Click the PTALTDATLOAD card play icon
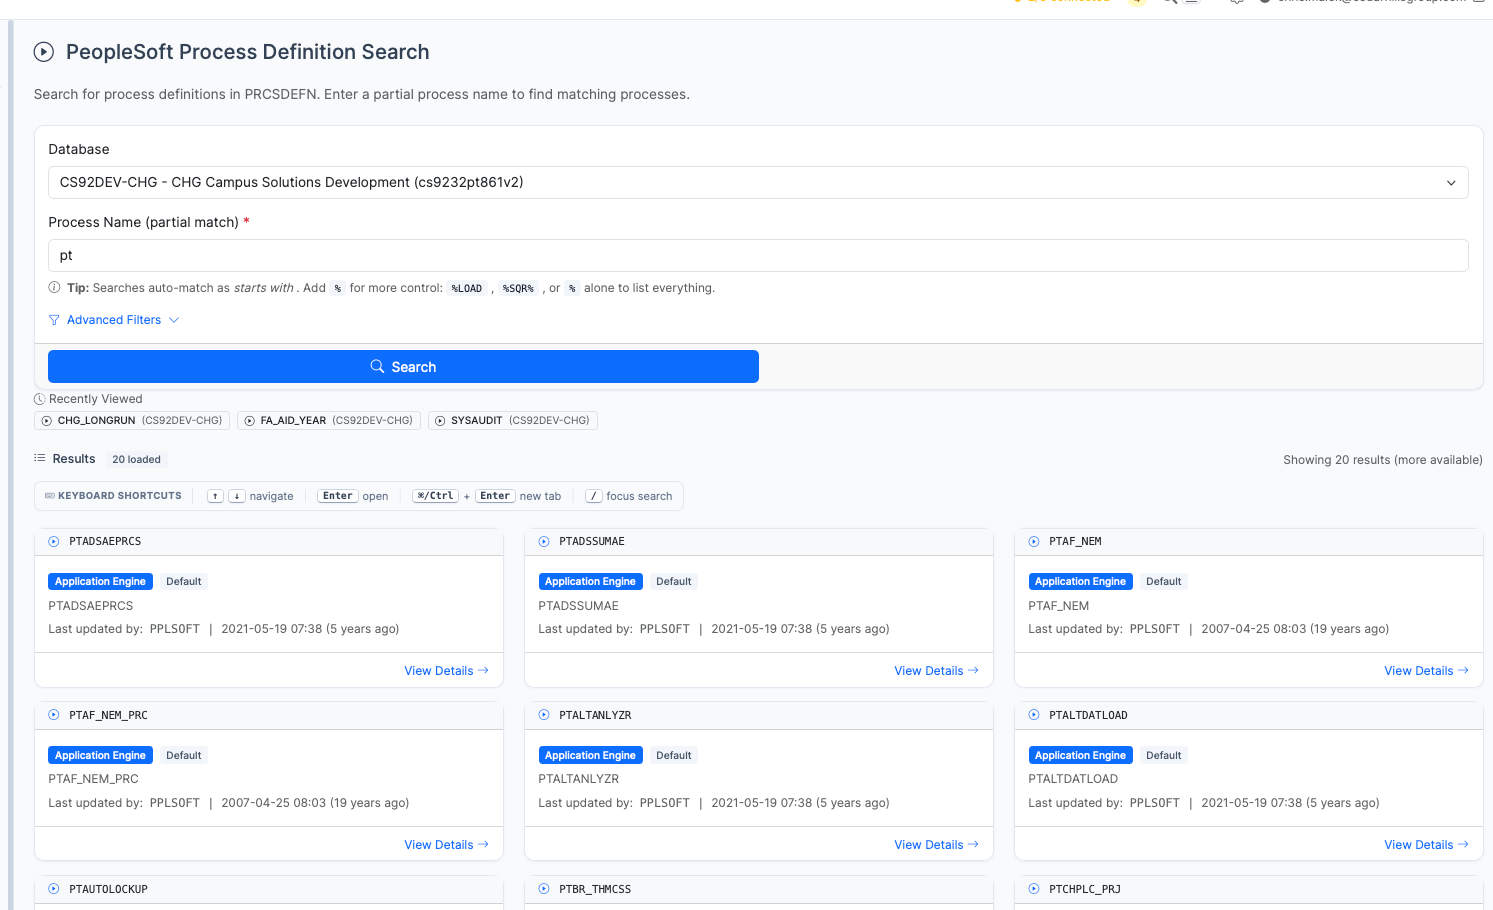The image size is (1493, 910). (x=1034, y=715)
